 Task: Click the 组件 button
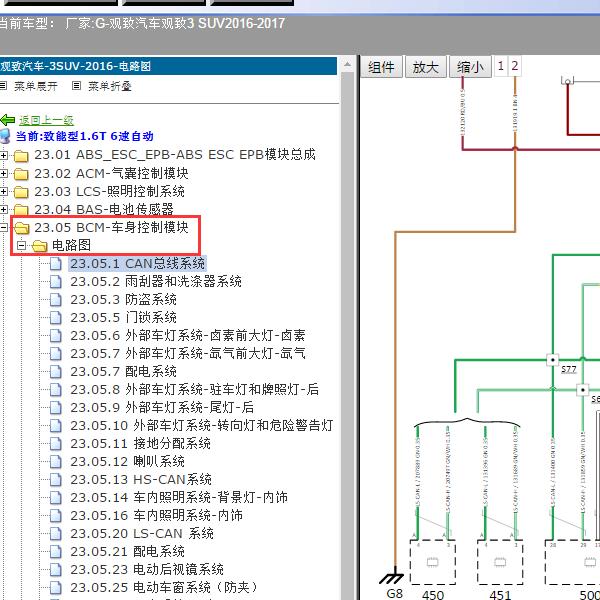tap(381, 67)
